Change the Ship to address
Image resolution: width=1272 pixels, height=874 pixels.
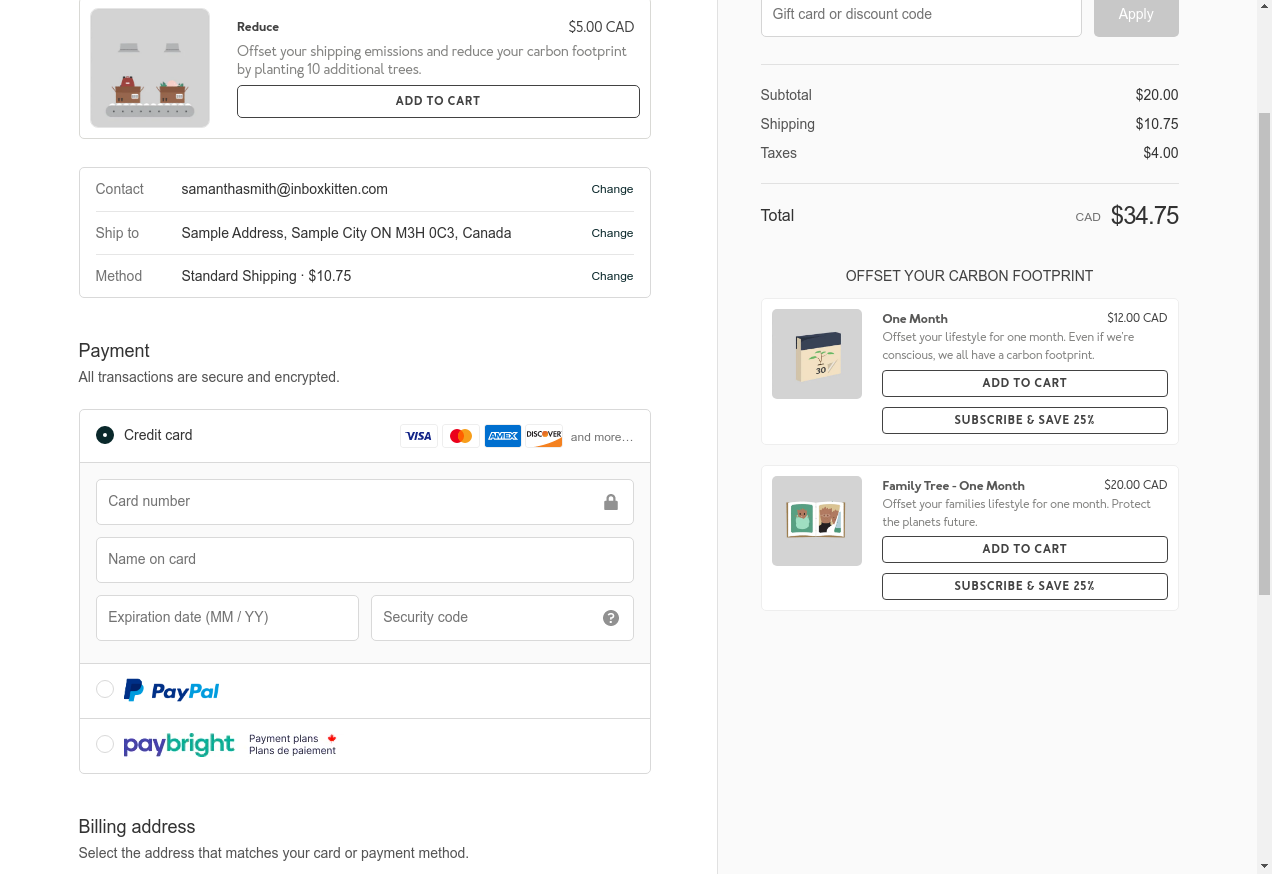point(612,233)
